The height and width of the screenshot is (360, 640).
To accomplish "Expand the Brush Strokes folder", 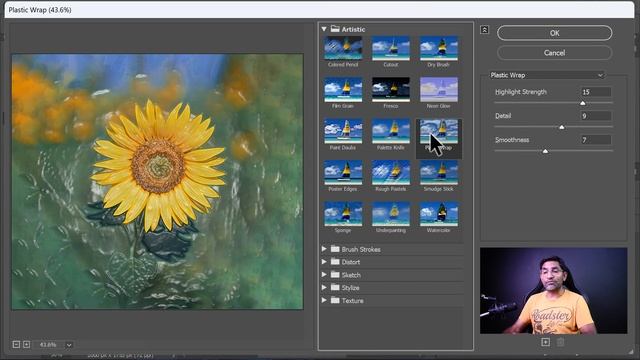I will click(x=324, y=249).
